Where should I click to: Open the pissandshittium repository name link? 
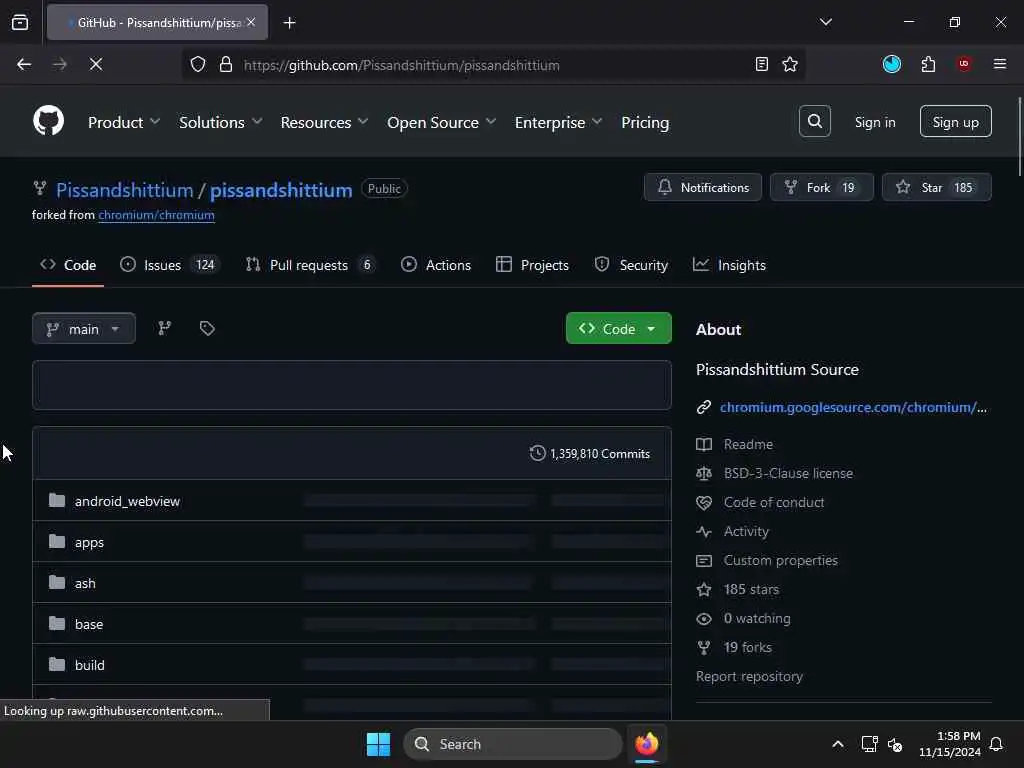coord(281,190)
